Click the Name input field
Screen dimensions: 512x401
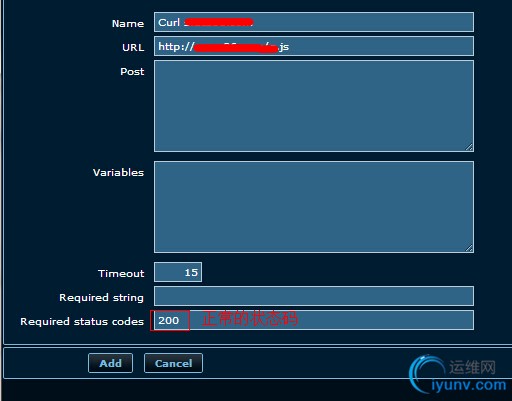coord(314,22)
